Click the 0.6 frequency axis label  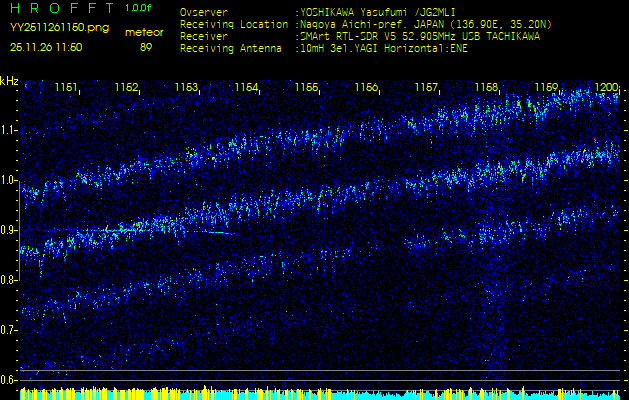(x=9, y=379)
